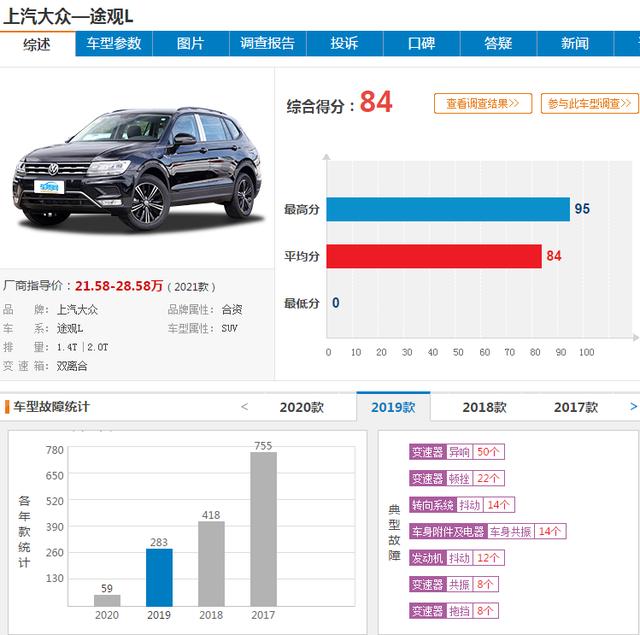The height and width of the screenshot is (635, 640).
Task: Click the series value 途观L
Action: (70, 329)
